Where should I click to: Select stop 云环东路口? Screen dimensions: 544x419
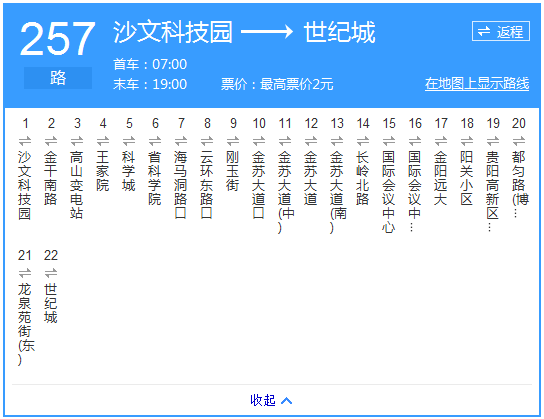207,185
